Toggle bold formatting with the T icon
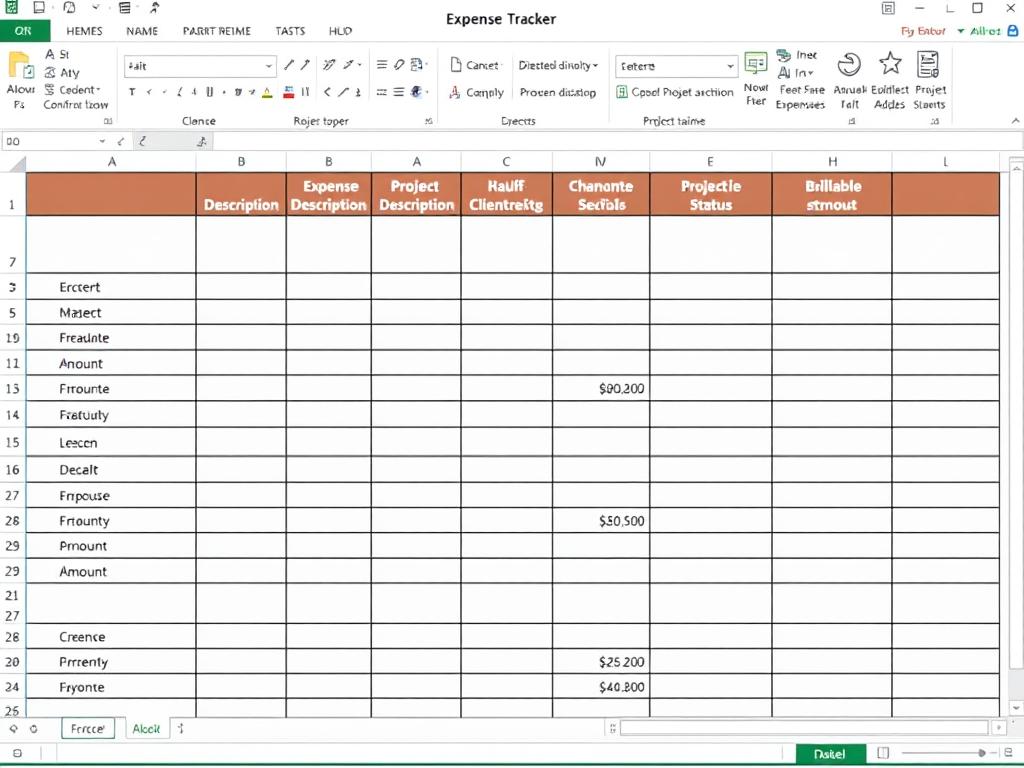 132,92
